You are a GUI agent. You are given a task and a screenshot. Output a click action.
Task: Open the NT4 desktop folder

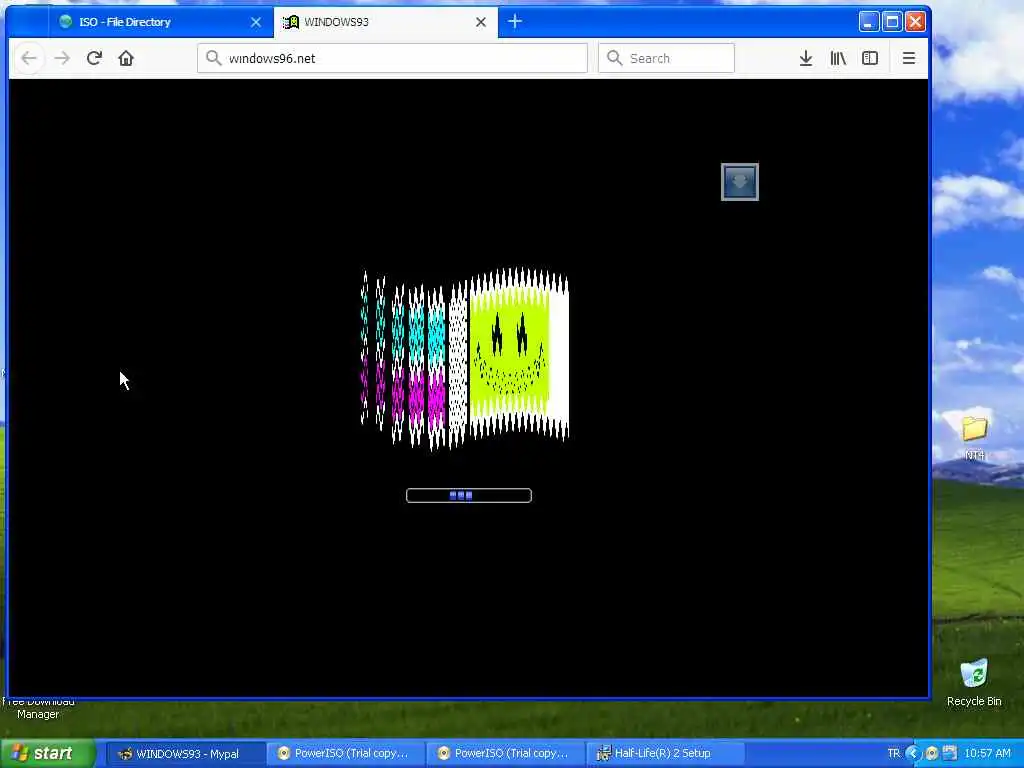click(x=974, y=437)
